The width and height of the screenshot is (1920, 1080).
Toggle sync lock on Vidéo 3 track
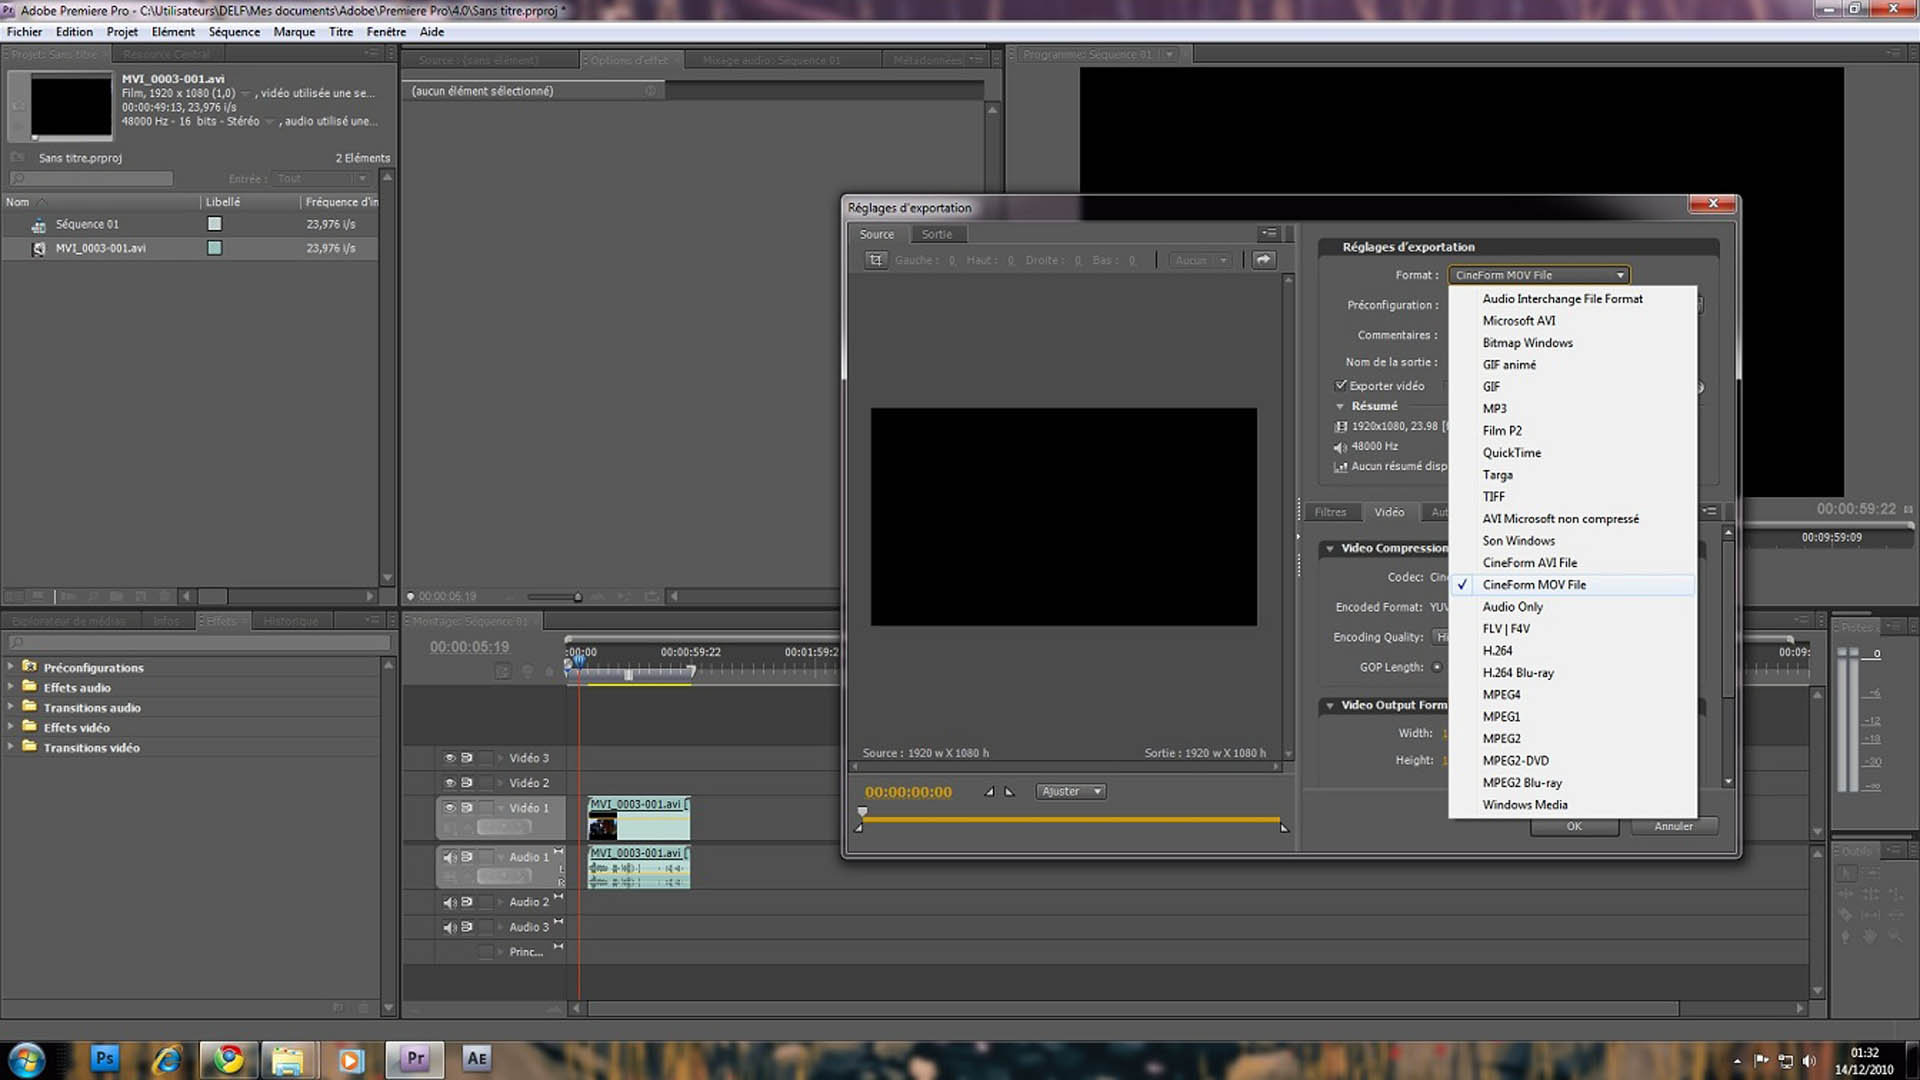coord(467,758)
